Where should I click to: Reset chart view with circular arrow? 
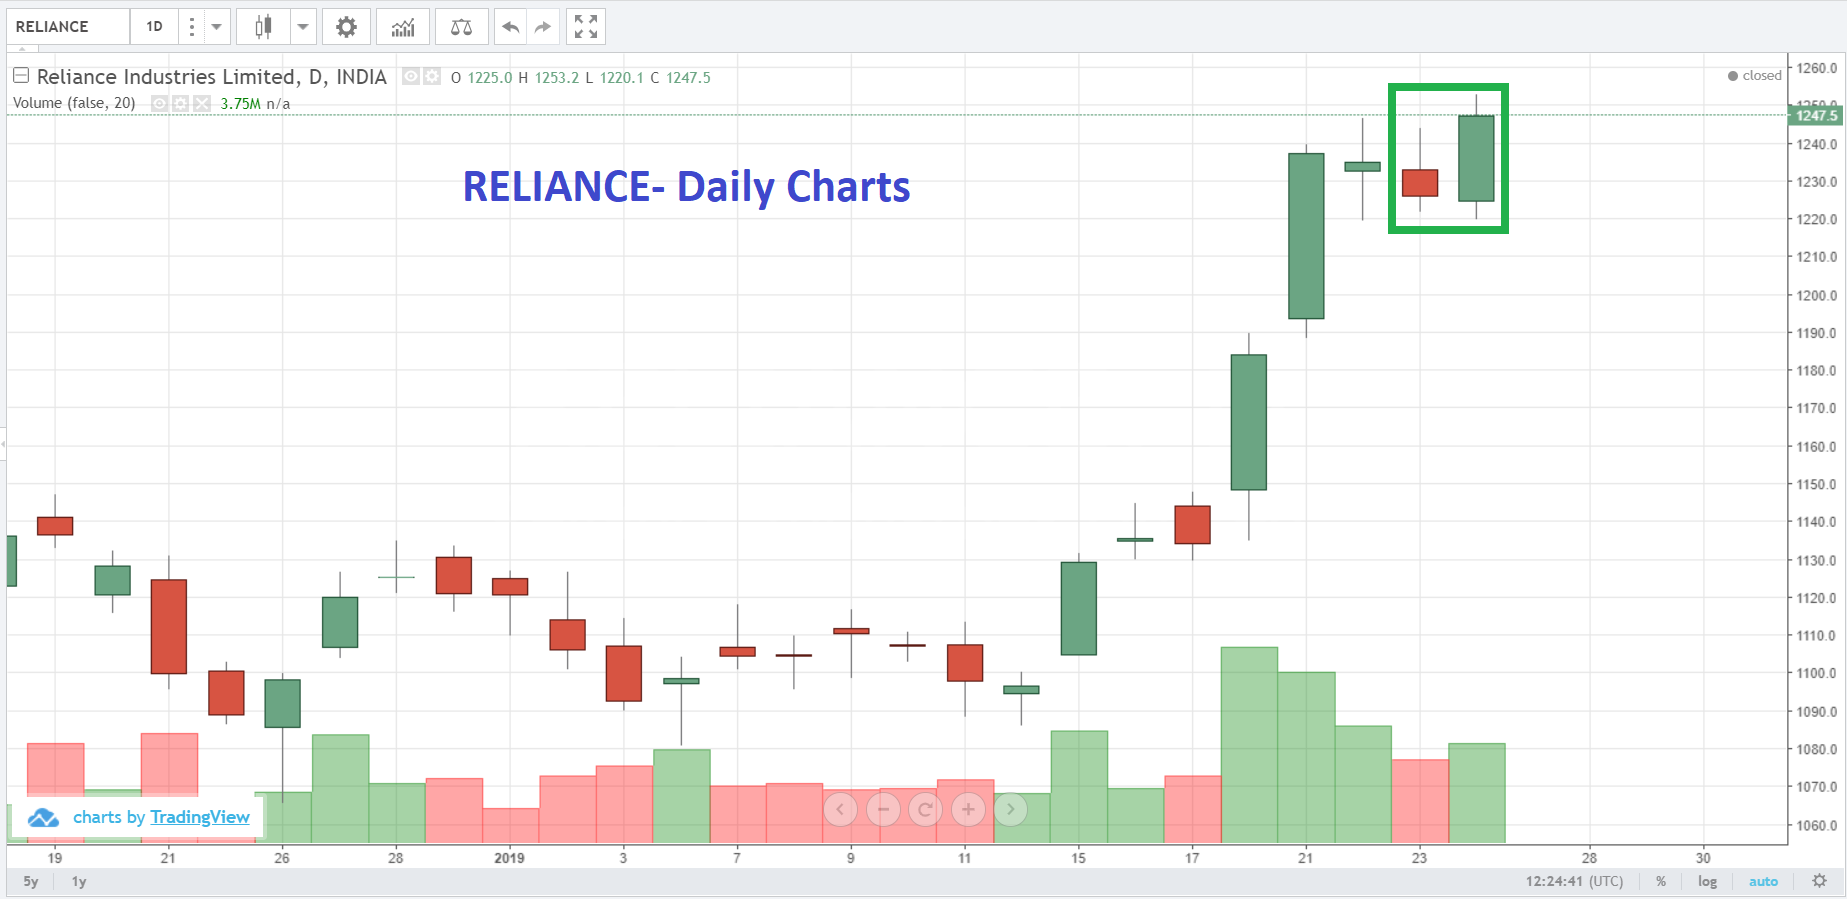pos(925,809)
